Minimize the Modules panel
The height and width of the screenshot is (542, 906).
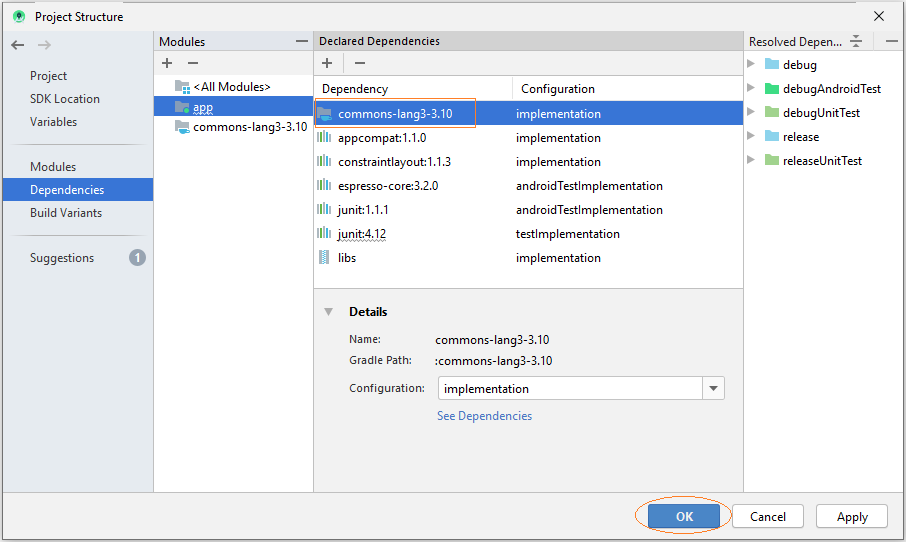pos(302,41)
